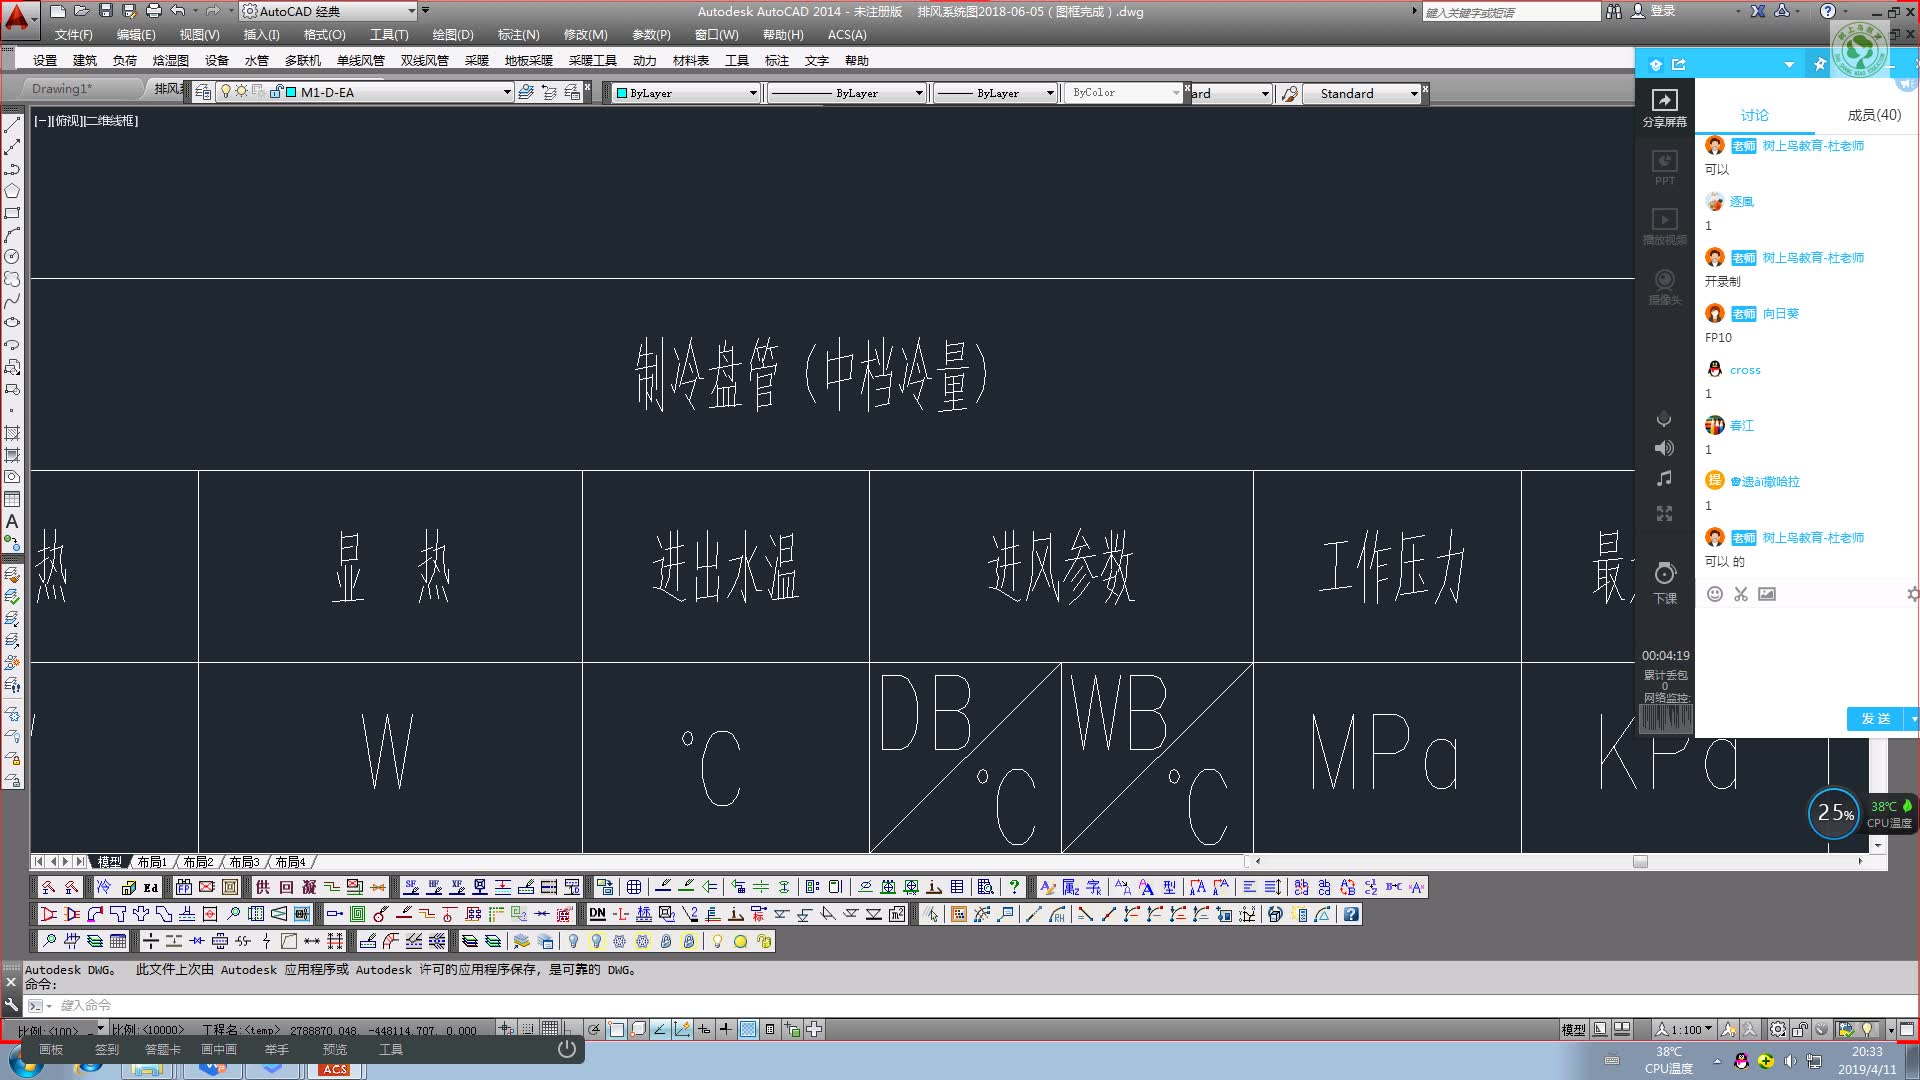
Task: Click the blue question mark help icon
Action: point(1351,914)
